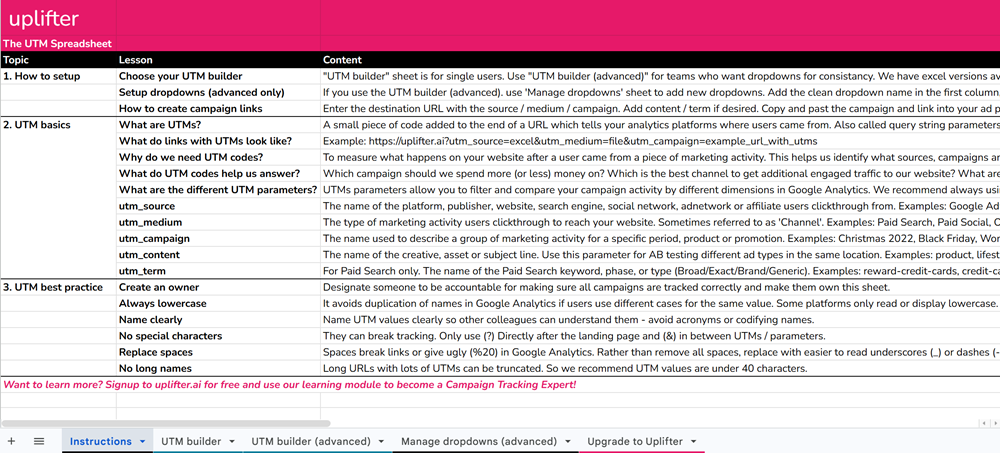This screenshot has height=453, width=1000.
Task: Select the 'Always lowercase' cell
Action: tap(218, 304)
